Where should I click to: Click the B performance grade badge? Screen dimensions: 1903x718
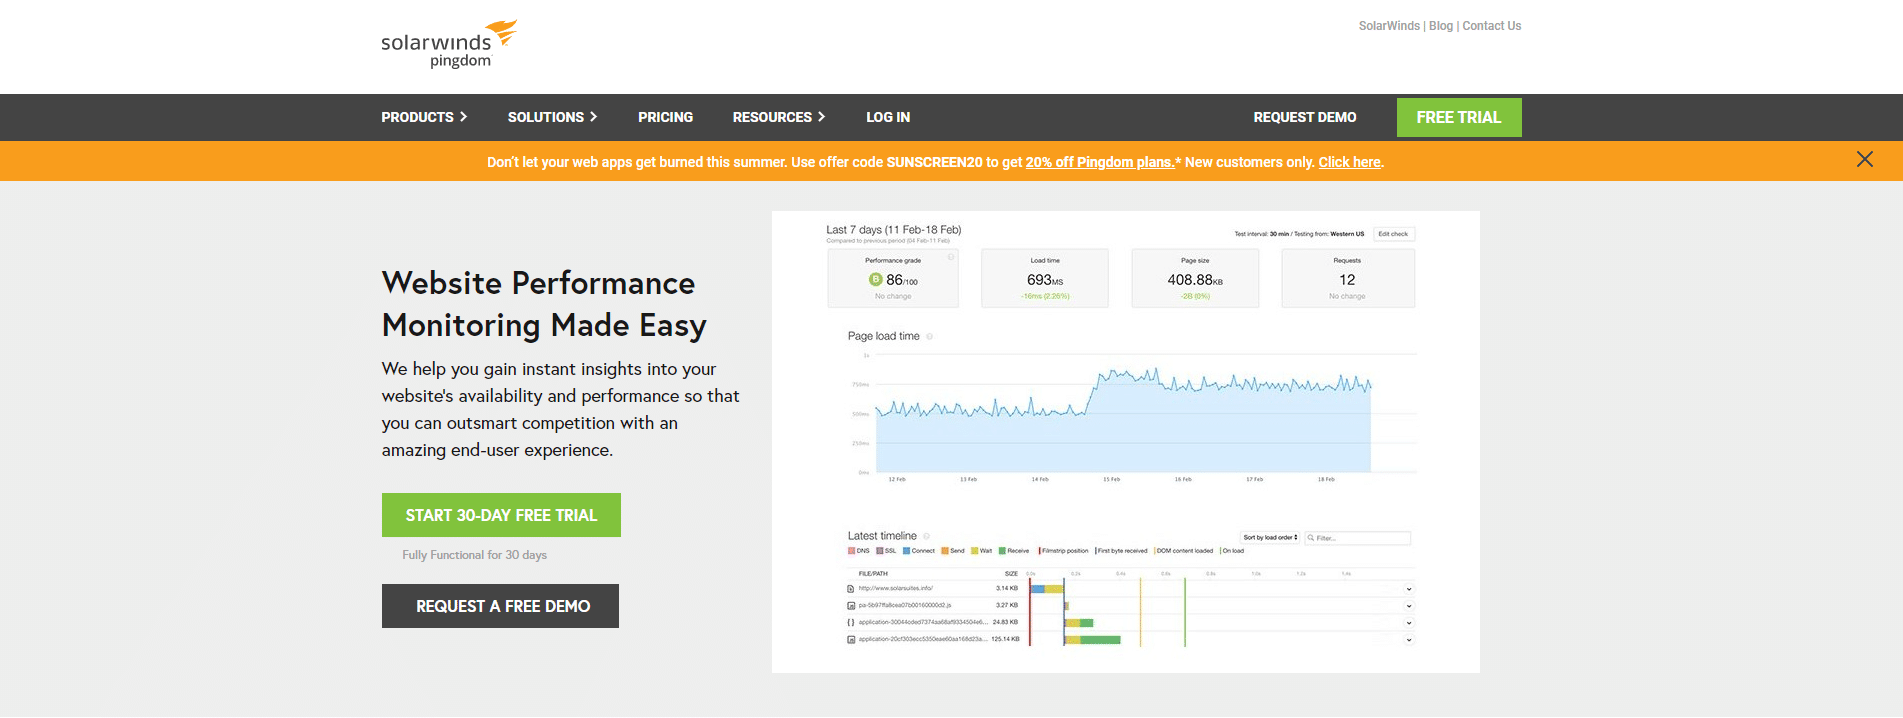[x=875, y=280]
